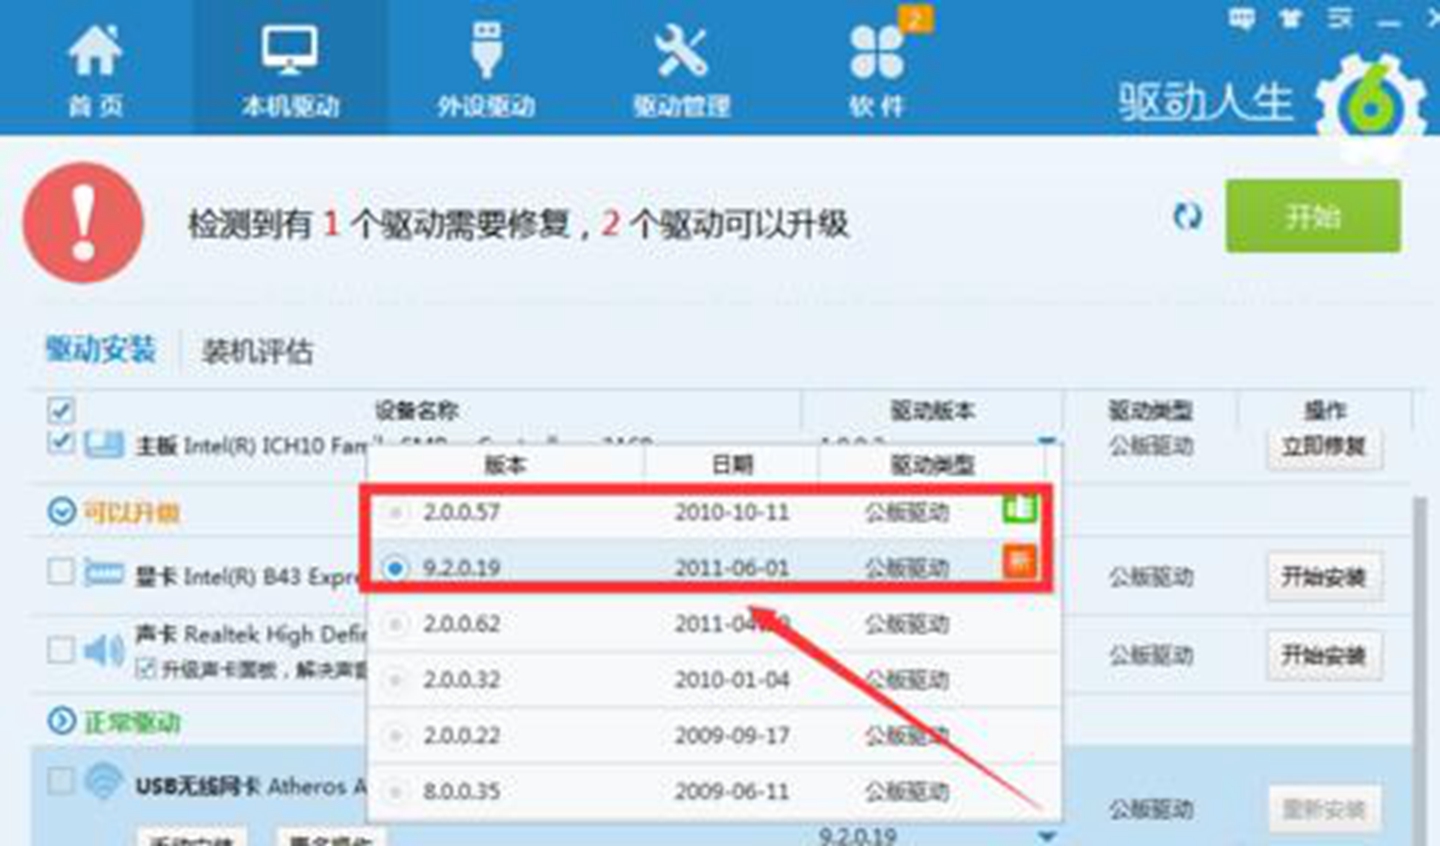Click the red exclamation warning icon
The image size is (1440, 846).
83,223
